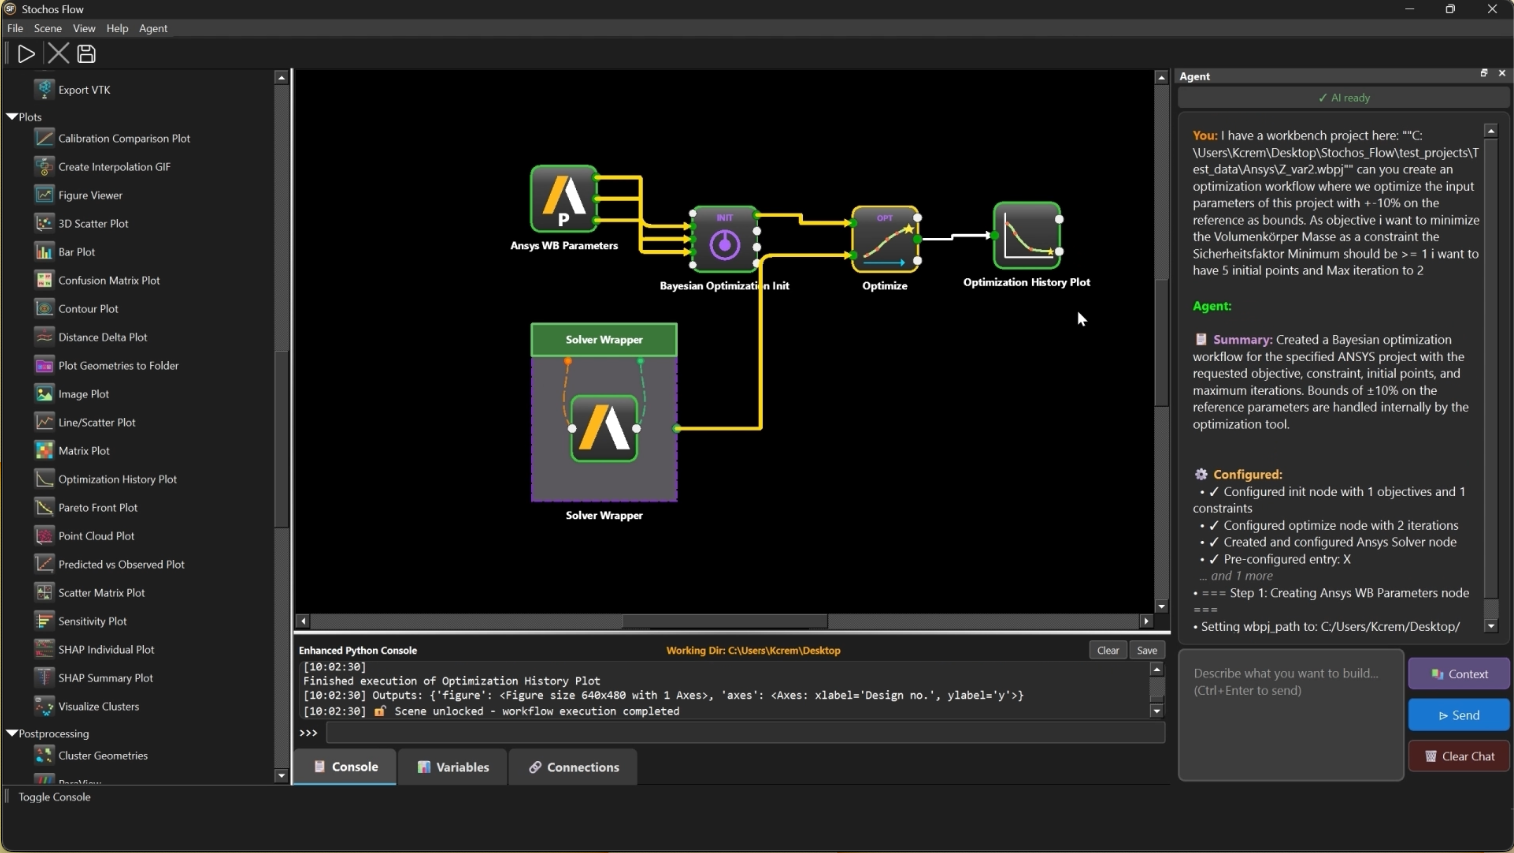Click the Ansys solver node inside Solver Wrapper
This screenshot has height=853, width=1514.
click(604, 428)
